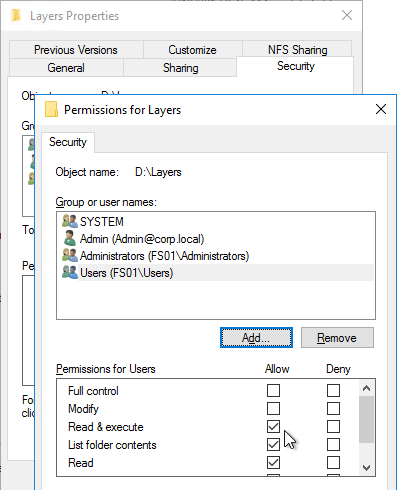Check Allow for Full control
Viewport: 397px width, 490px height.
(273, 390)
